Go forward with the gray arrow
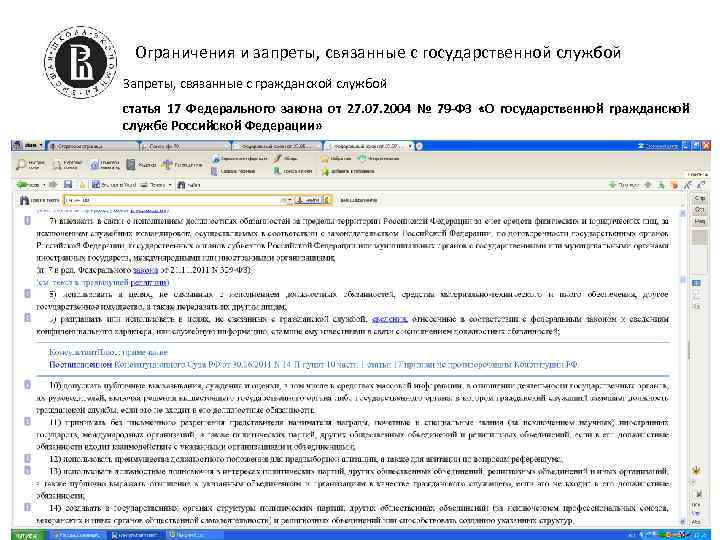 coord(53,185)
